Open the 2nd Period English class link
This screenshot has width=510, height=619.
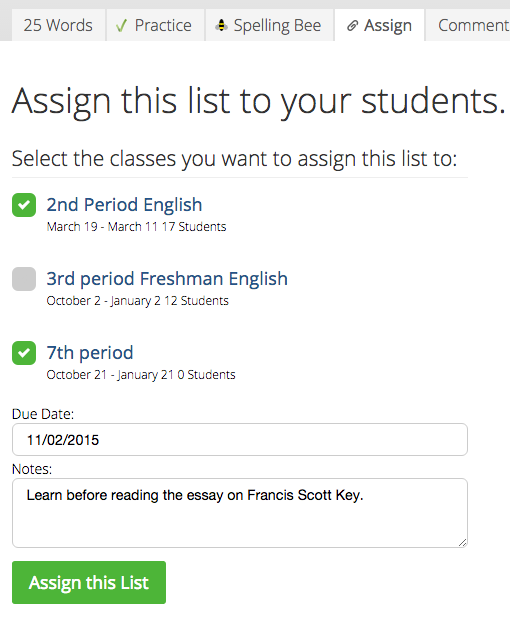point(124,204)
